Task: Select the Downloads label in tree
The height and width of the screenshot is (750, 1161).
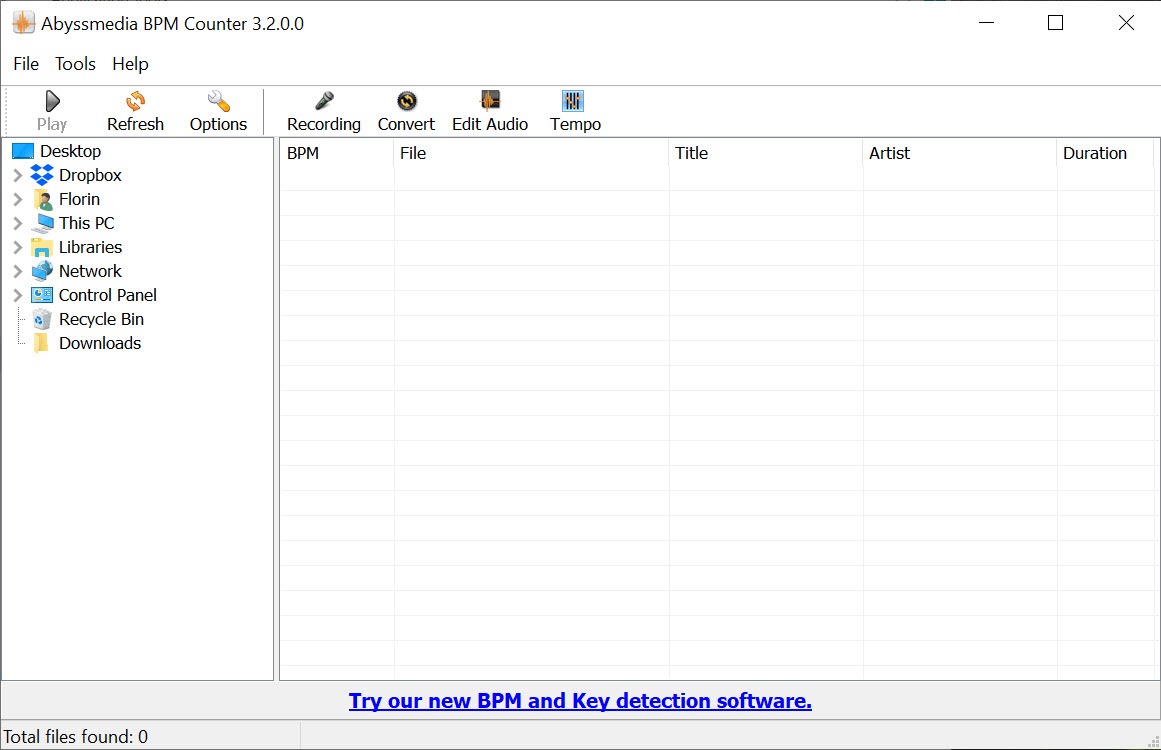Action: point(100,343)
